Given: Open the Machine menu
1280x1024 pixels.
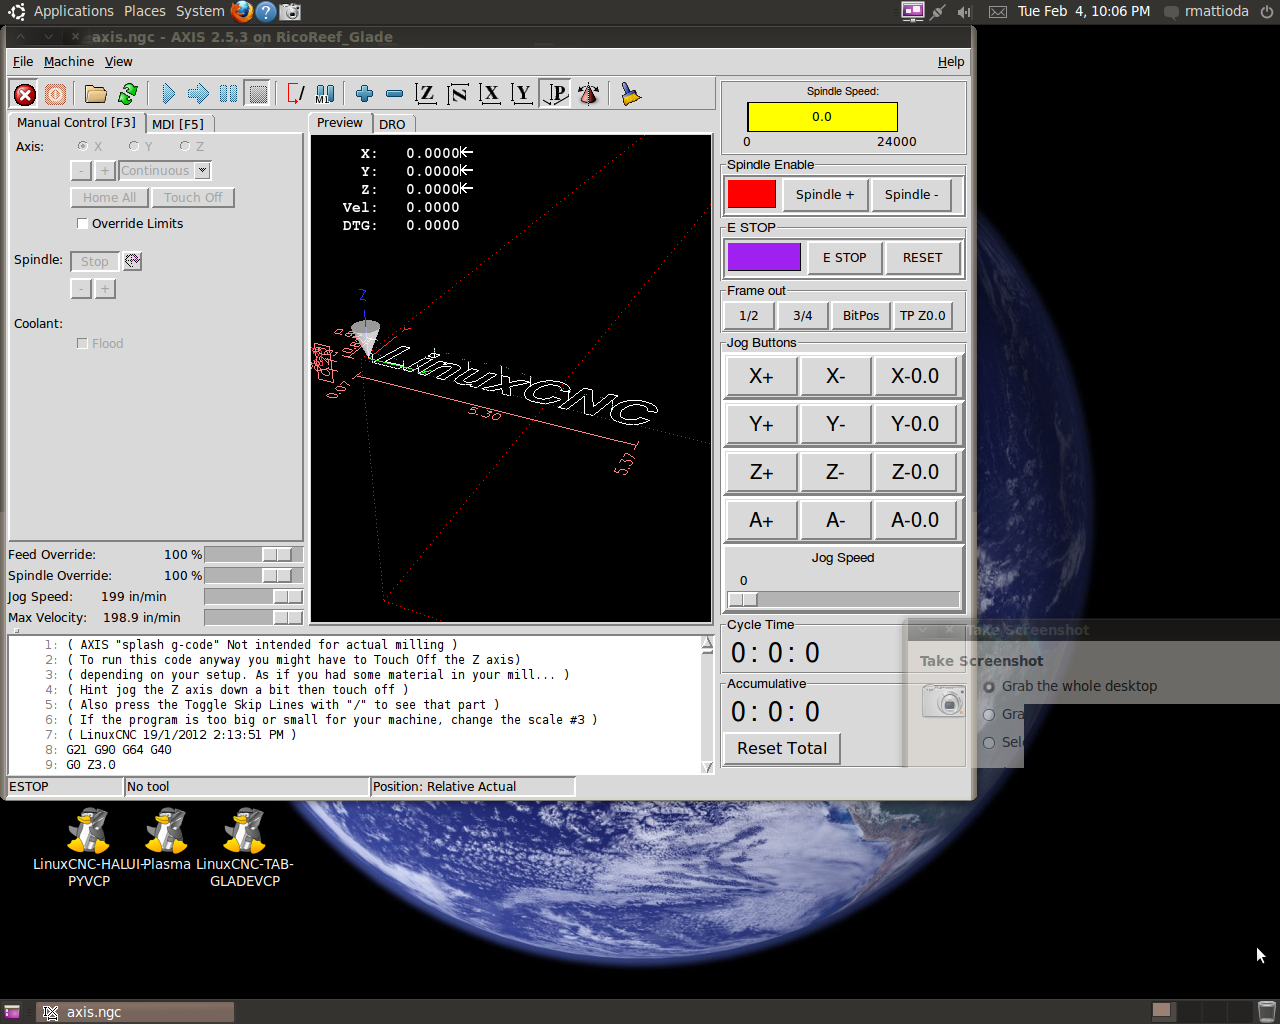Looking at the screenshot, I should click(x=69, y=61).
